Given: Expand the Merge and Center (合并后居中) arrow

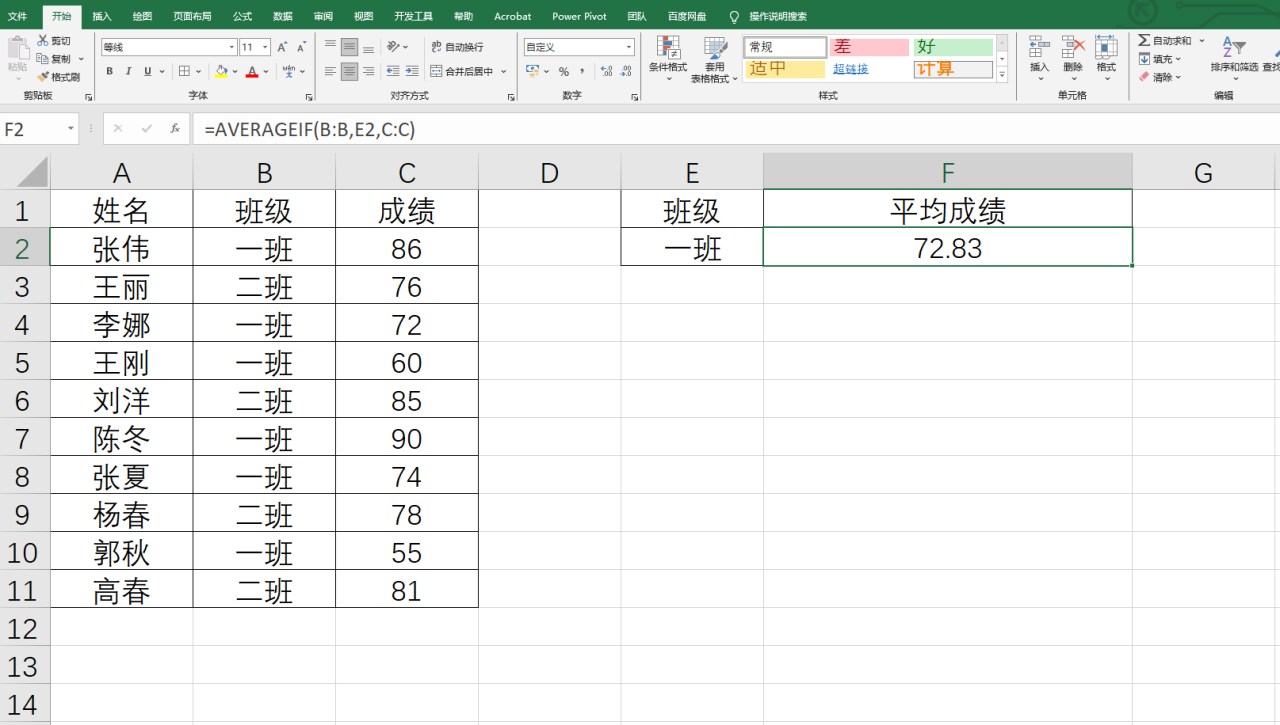Looking at the screenshot, I should [x=504, y=71].
